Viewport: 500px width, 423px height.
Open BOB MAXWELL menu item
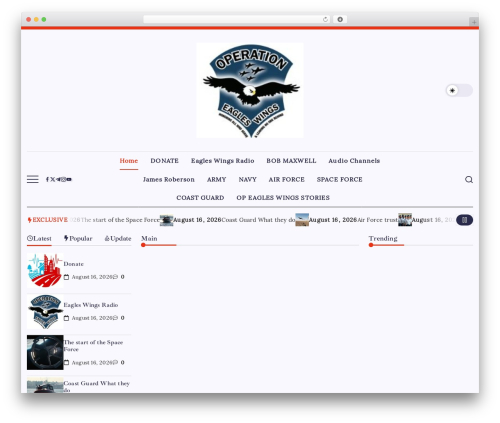tap(291, 161)
